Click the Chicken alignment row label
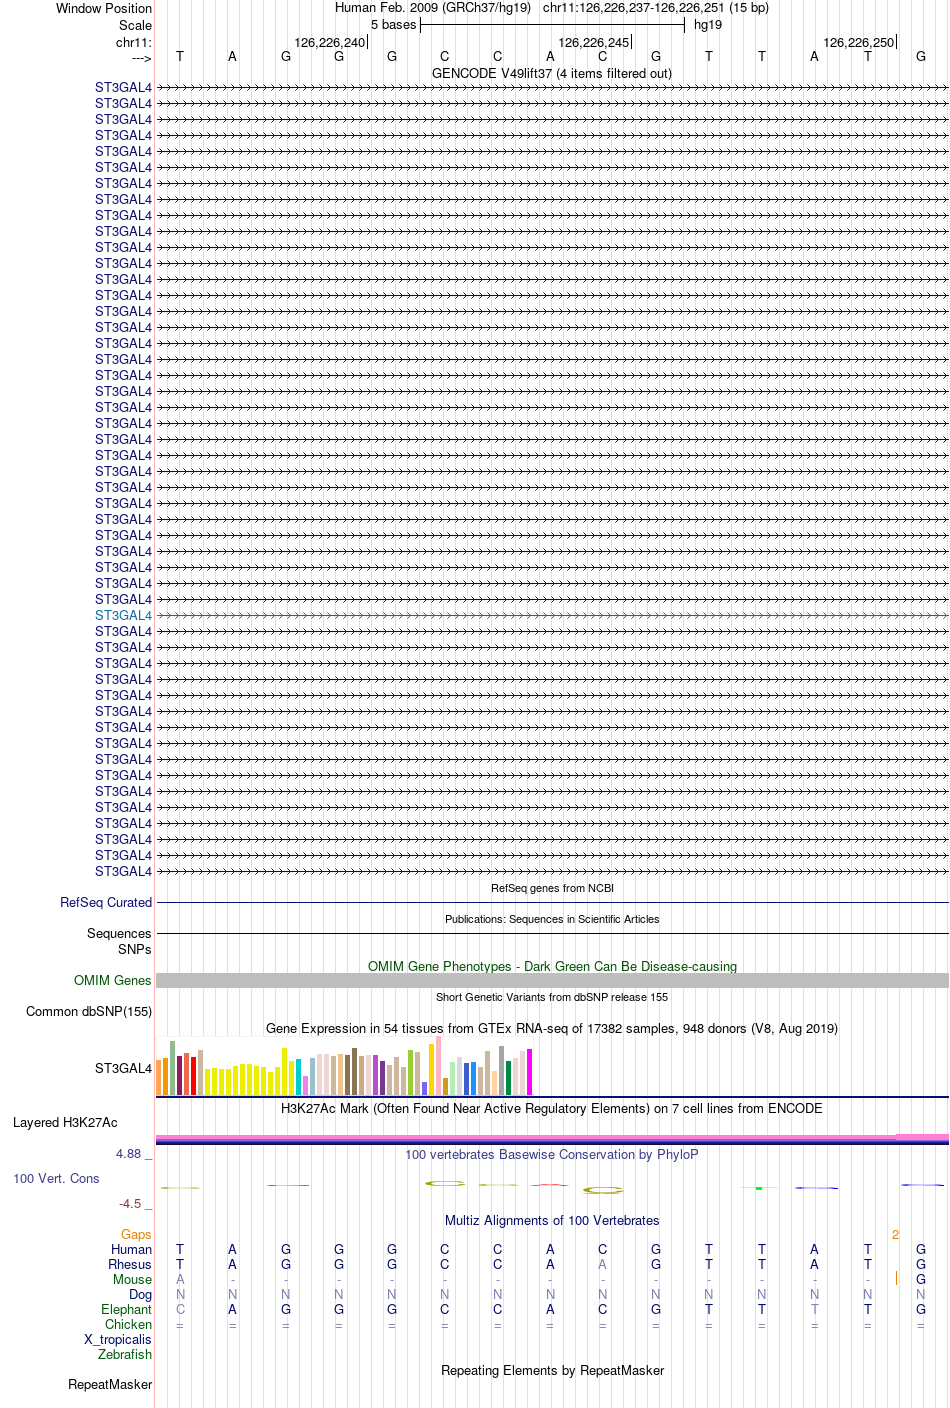Viewport: 950px width, 1408px height. 129,1324
